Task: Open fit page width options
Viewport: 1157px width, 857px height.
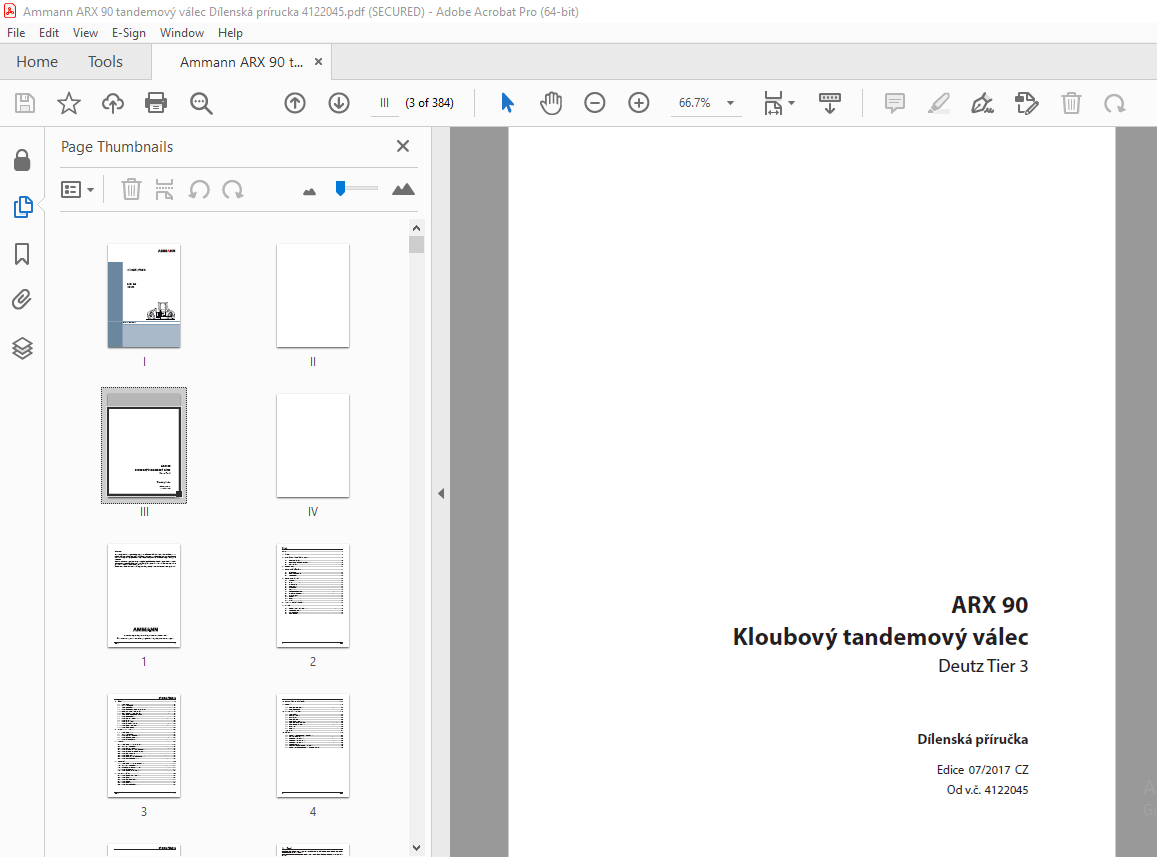Action: [778, 103]
